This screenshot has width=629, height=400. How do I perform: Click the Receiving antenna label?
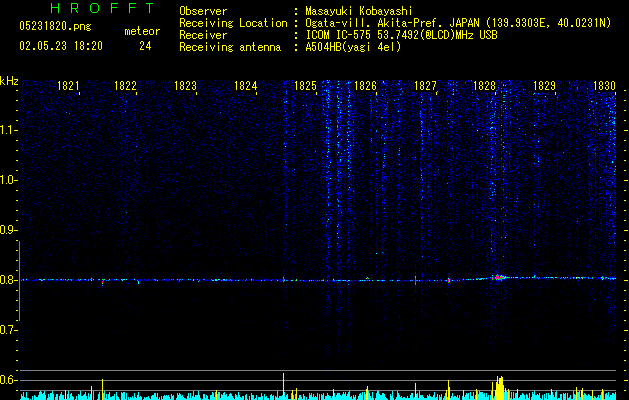click(230, 47)
